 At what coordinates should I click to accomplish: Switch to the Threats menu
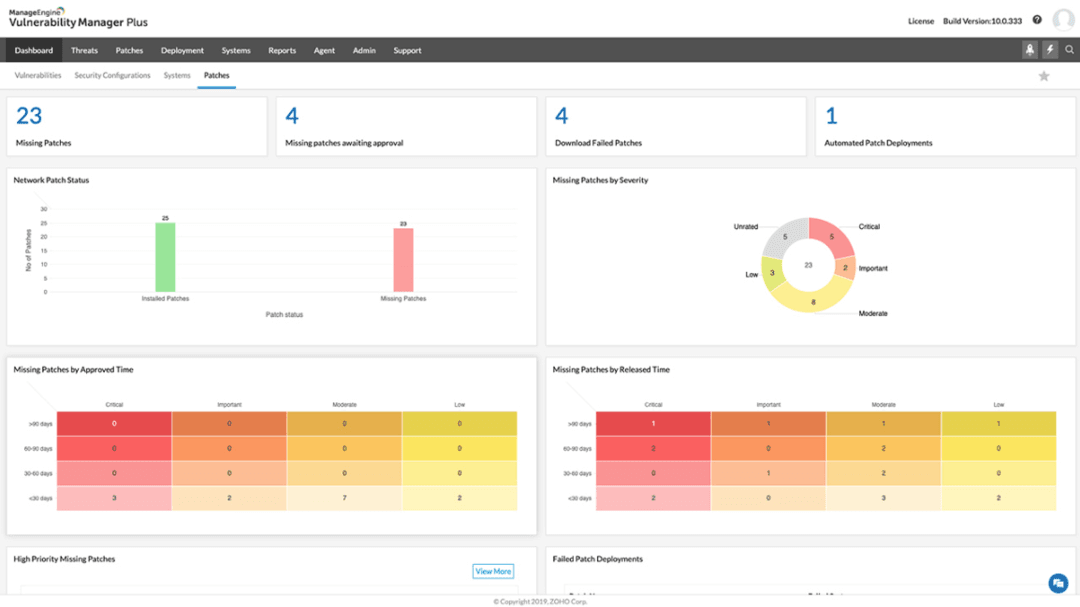click(x=84, y=49)
